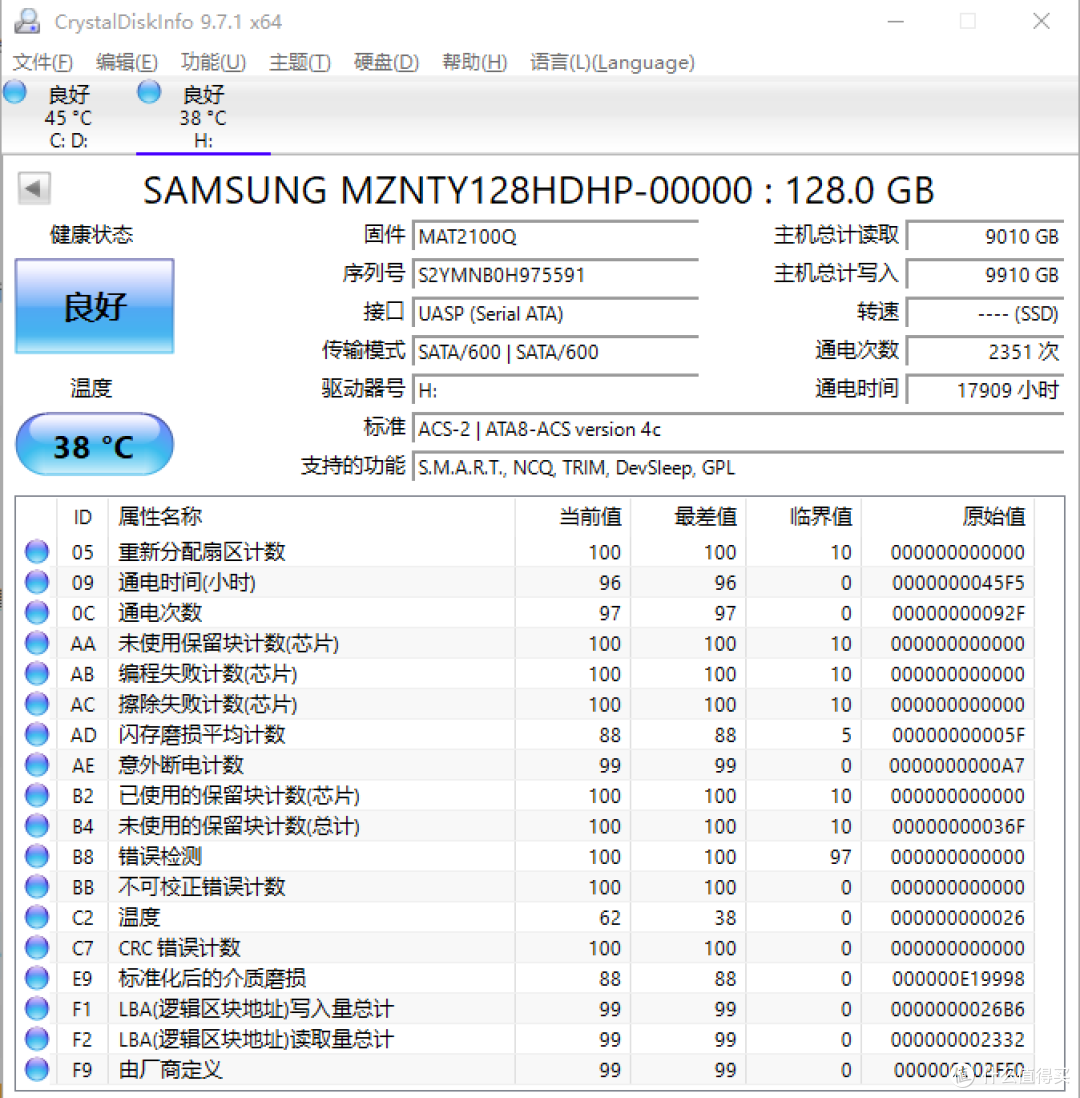This screenshot has height=1098, width=1080.
Task: Click the status orb for disk C: D:
Action: [15, 92]
